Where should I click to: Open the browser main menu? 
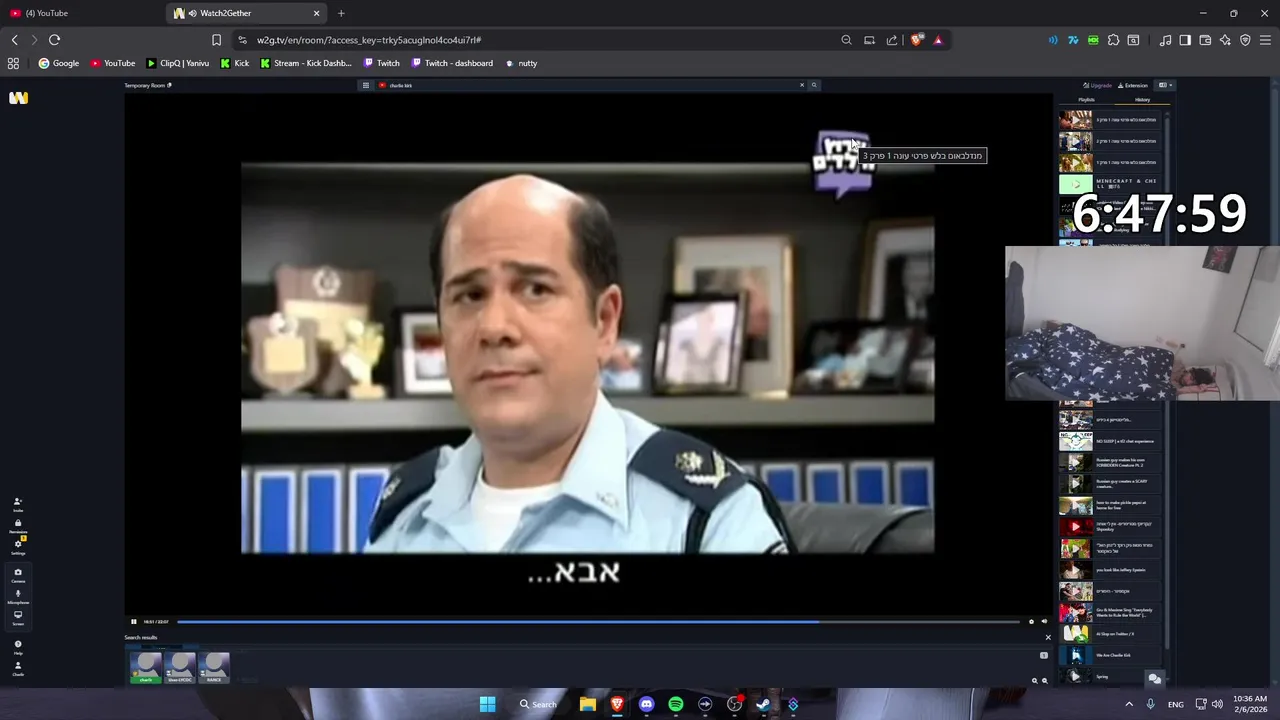click(1265, 40)
